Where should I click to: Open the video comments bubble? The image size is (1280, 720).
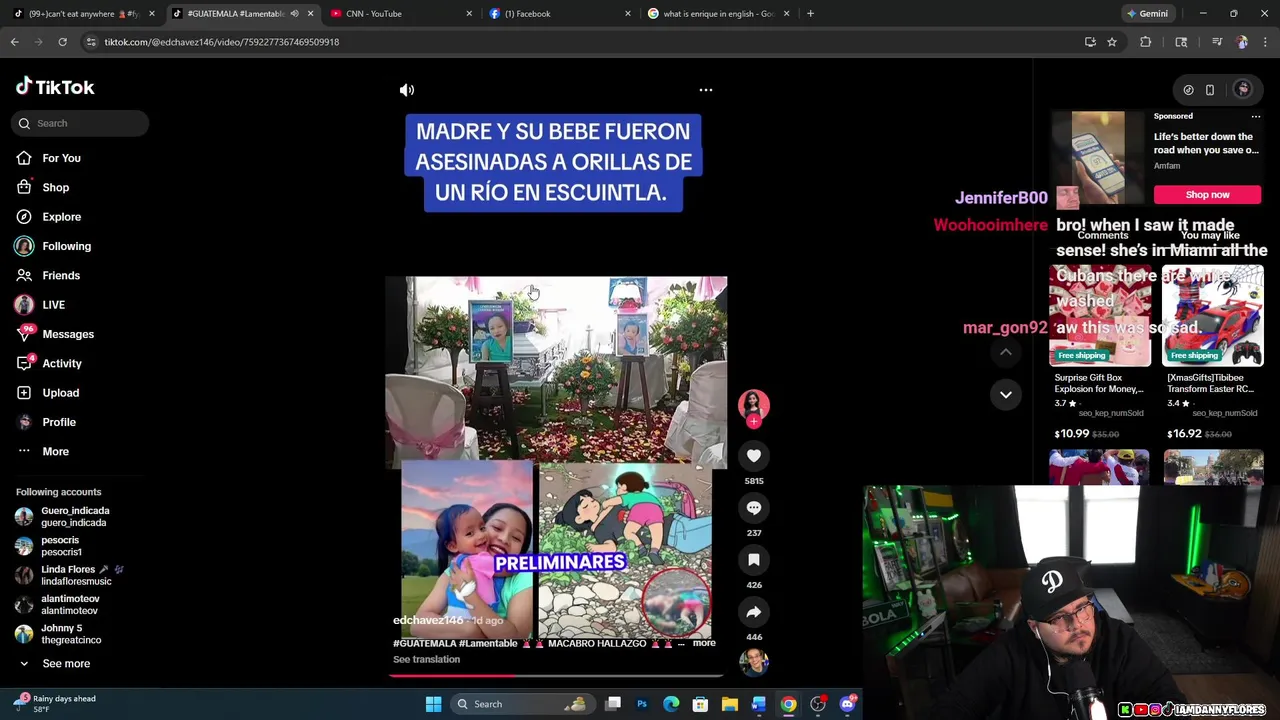[x=754, y=508]
